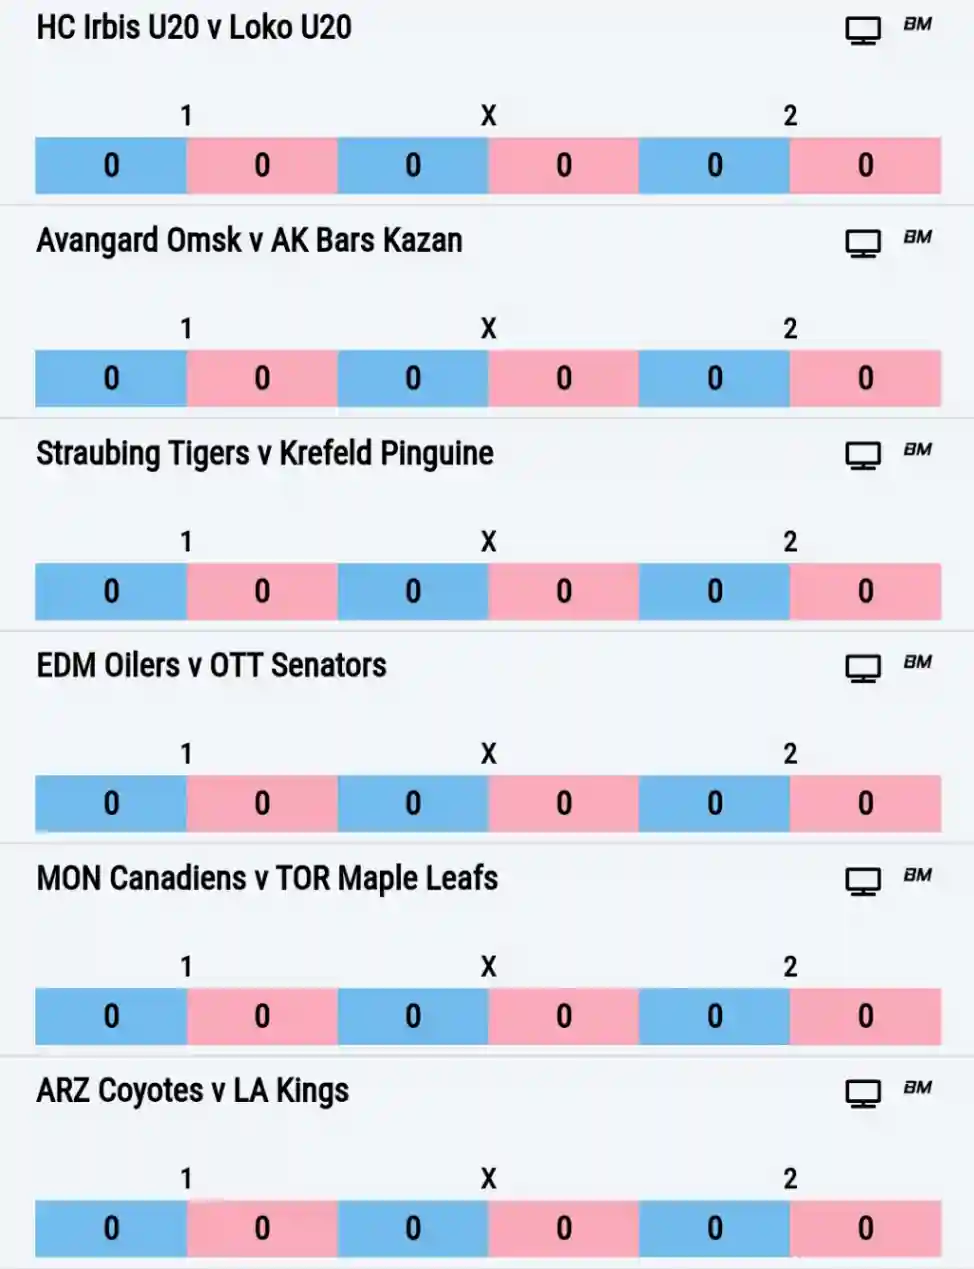Open MON Canadiens v TOR Maple Leafs match
Viewport: 974px width, 1269px height.
click(x=267, y=879)
